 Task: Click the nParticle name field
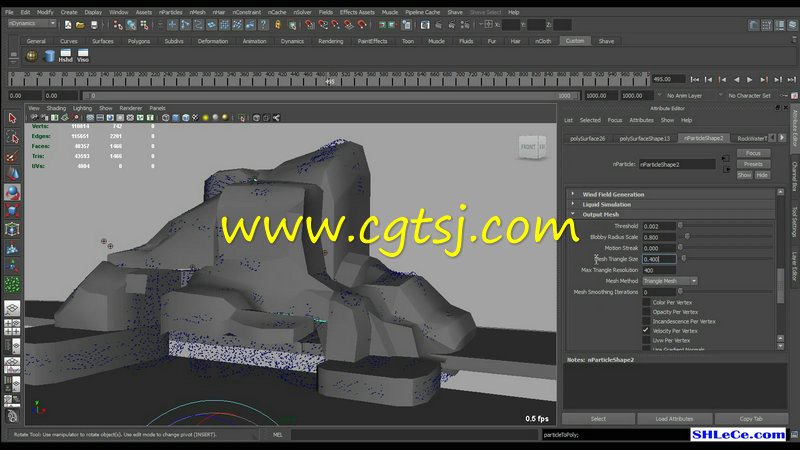(x=677, y=164)
